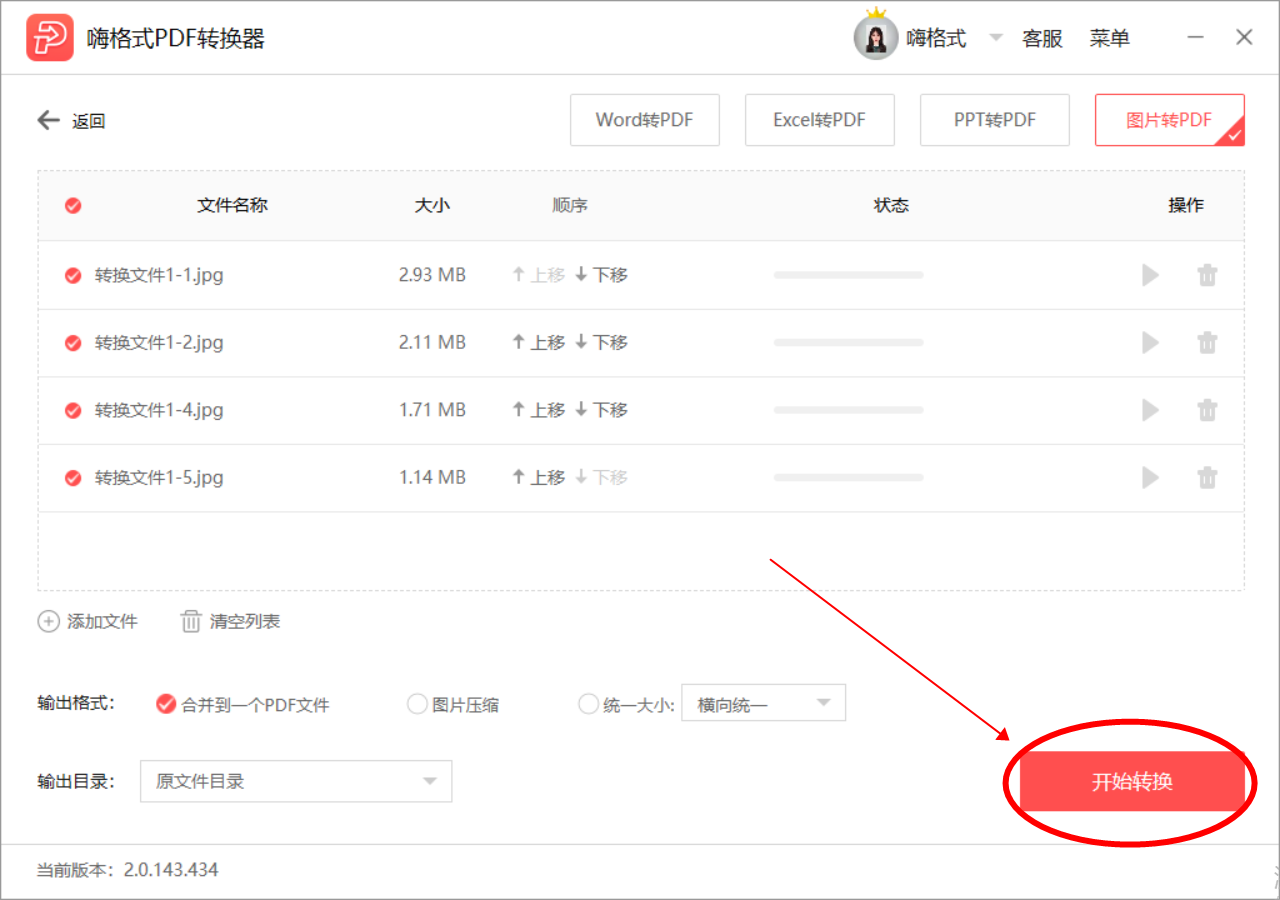The height and width of the screenshot is (900, 1280).
Task: Click the preview play icon for 转换文件1-1.jpg
Action: 1149,275
